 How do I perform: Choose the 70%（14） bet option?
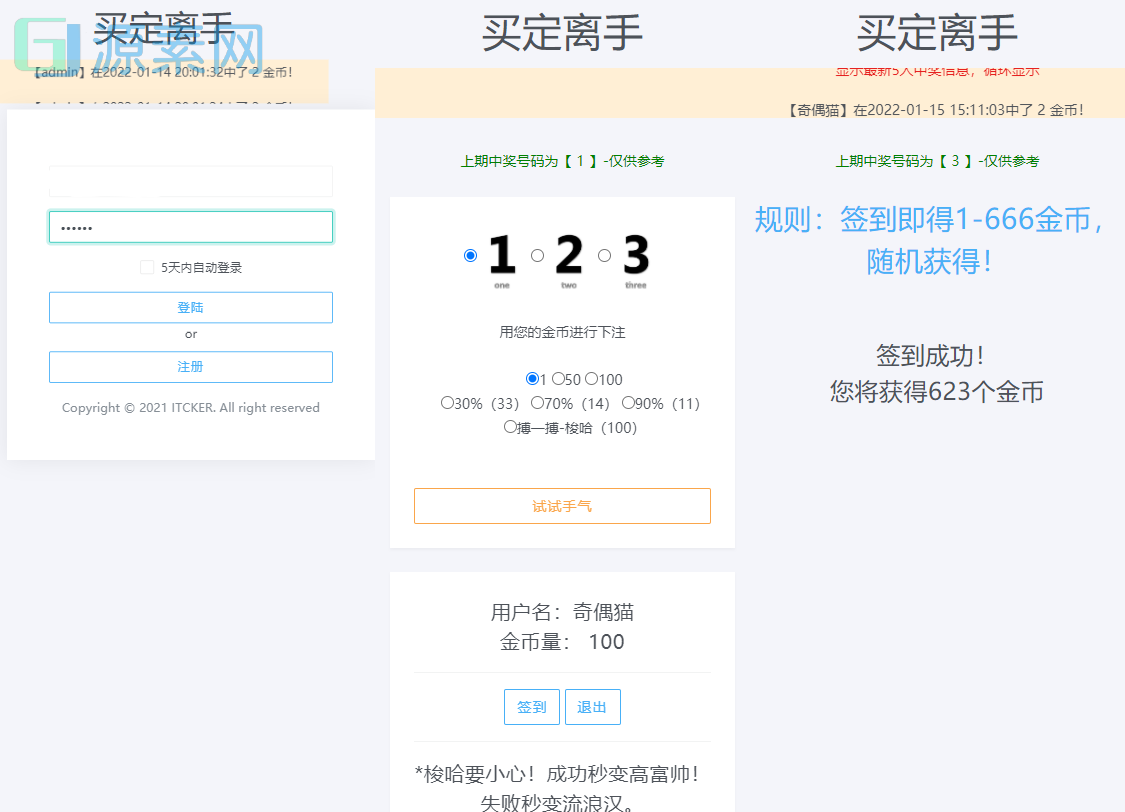537,403
